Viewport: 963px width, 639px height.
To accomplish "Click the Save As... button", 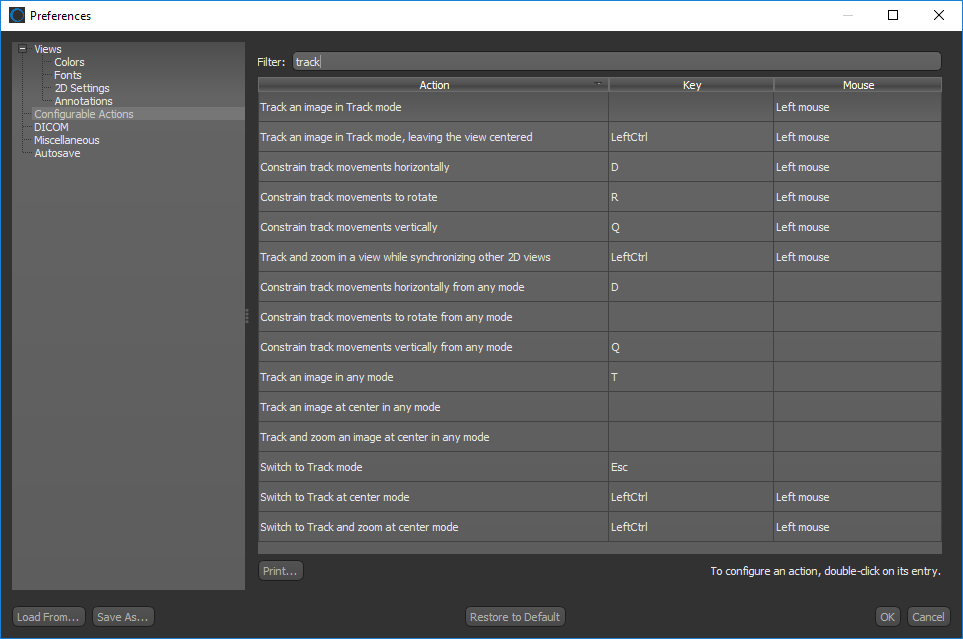I will [123, 617].
